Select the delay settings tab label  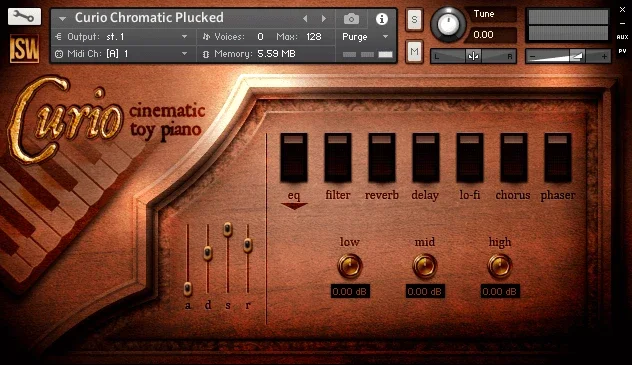425,195
